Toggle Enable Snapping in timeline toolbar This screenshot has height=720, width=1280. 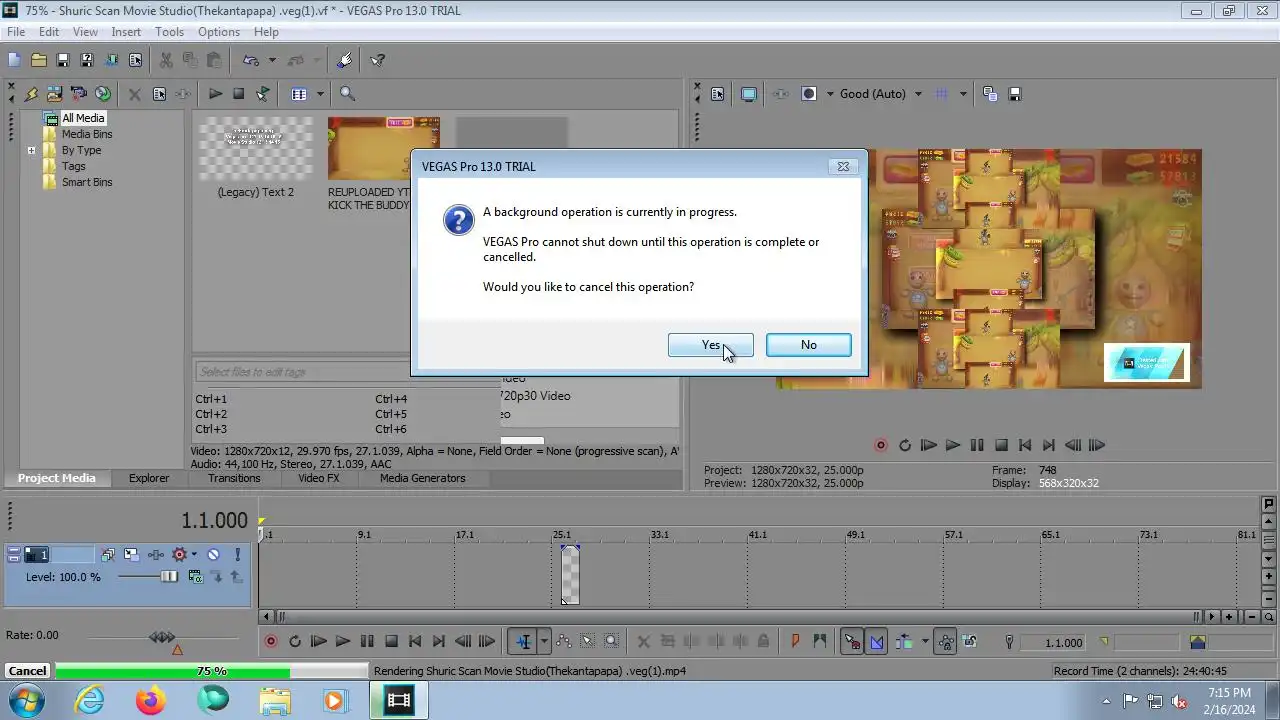[x=852, y=642]
